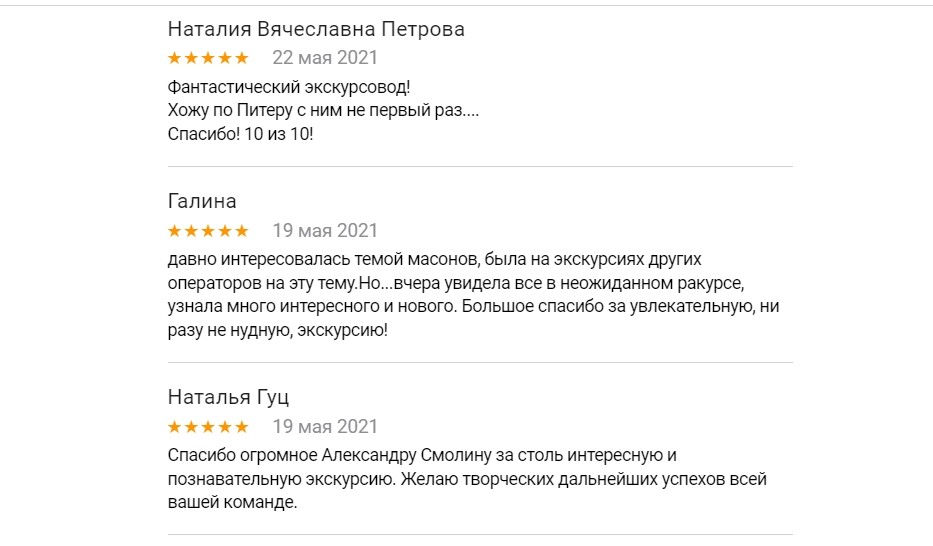Click the last star in Галина's rating
Viewport: 933px width, 546px height.
tap(241, 231)
